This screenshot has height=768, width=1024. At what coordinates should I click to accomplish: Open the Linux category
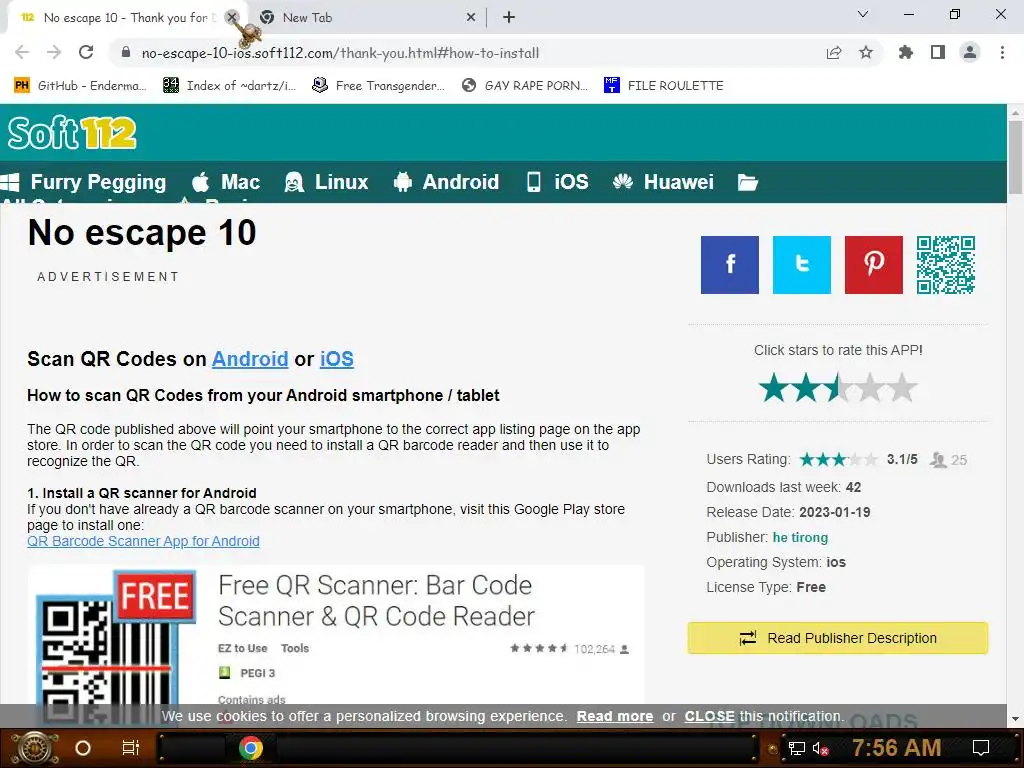(x=327, y=182)
